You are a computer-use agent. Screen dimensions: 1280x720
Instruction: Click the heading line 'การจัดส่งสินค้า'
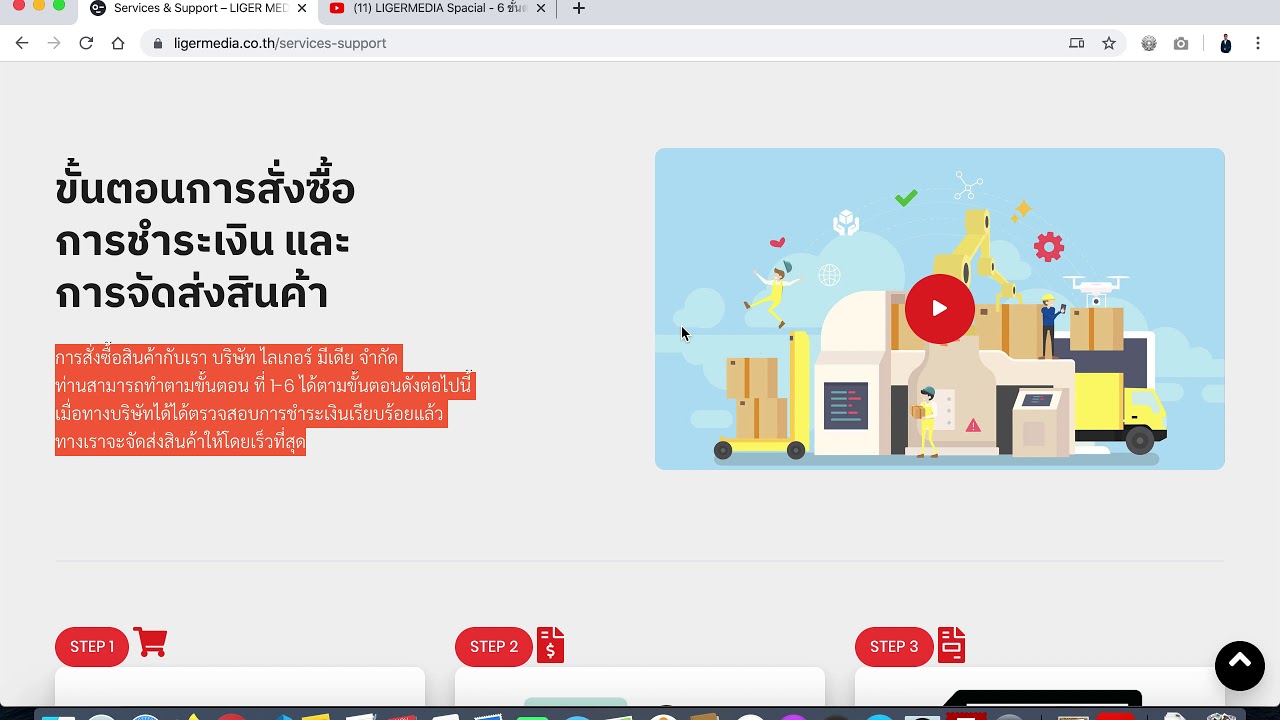point(192,293)
